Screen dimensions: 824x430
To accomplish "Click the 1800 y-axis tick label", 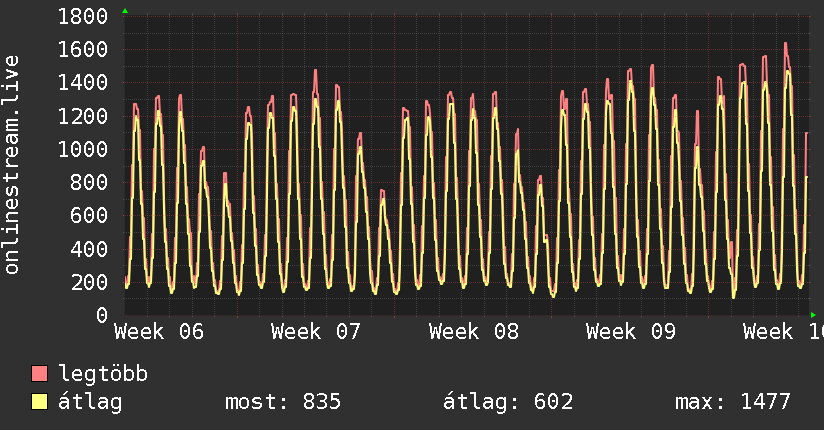I will pyautogui.click(x=83, y=17).
